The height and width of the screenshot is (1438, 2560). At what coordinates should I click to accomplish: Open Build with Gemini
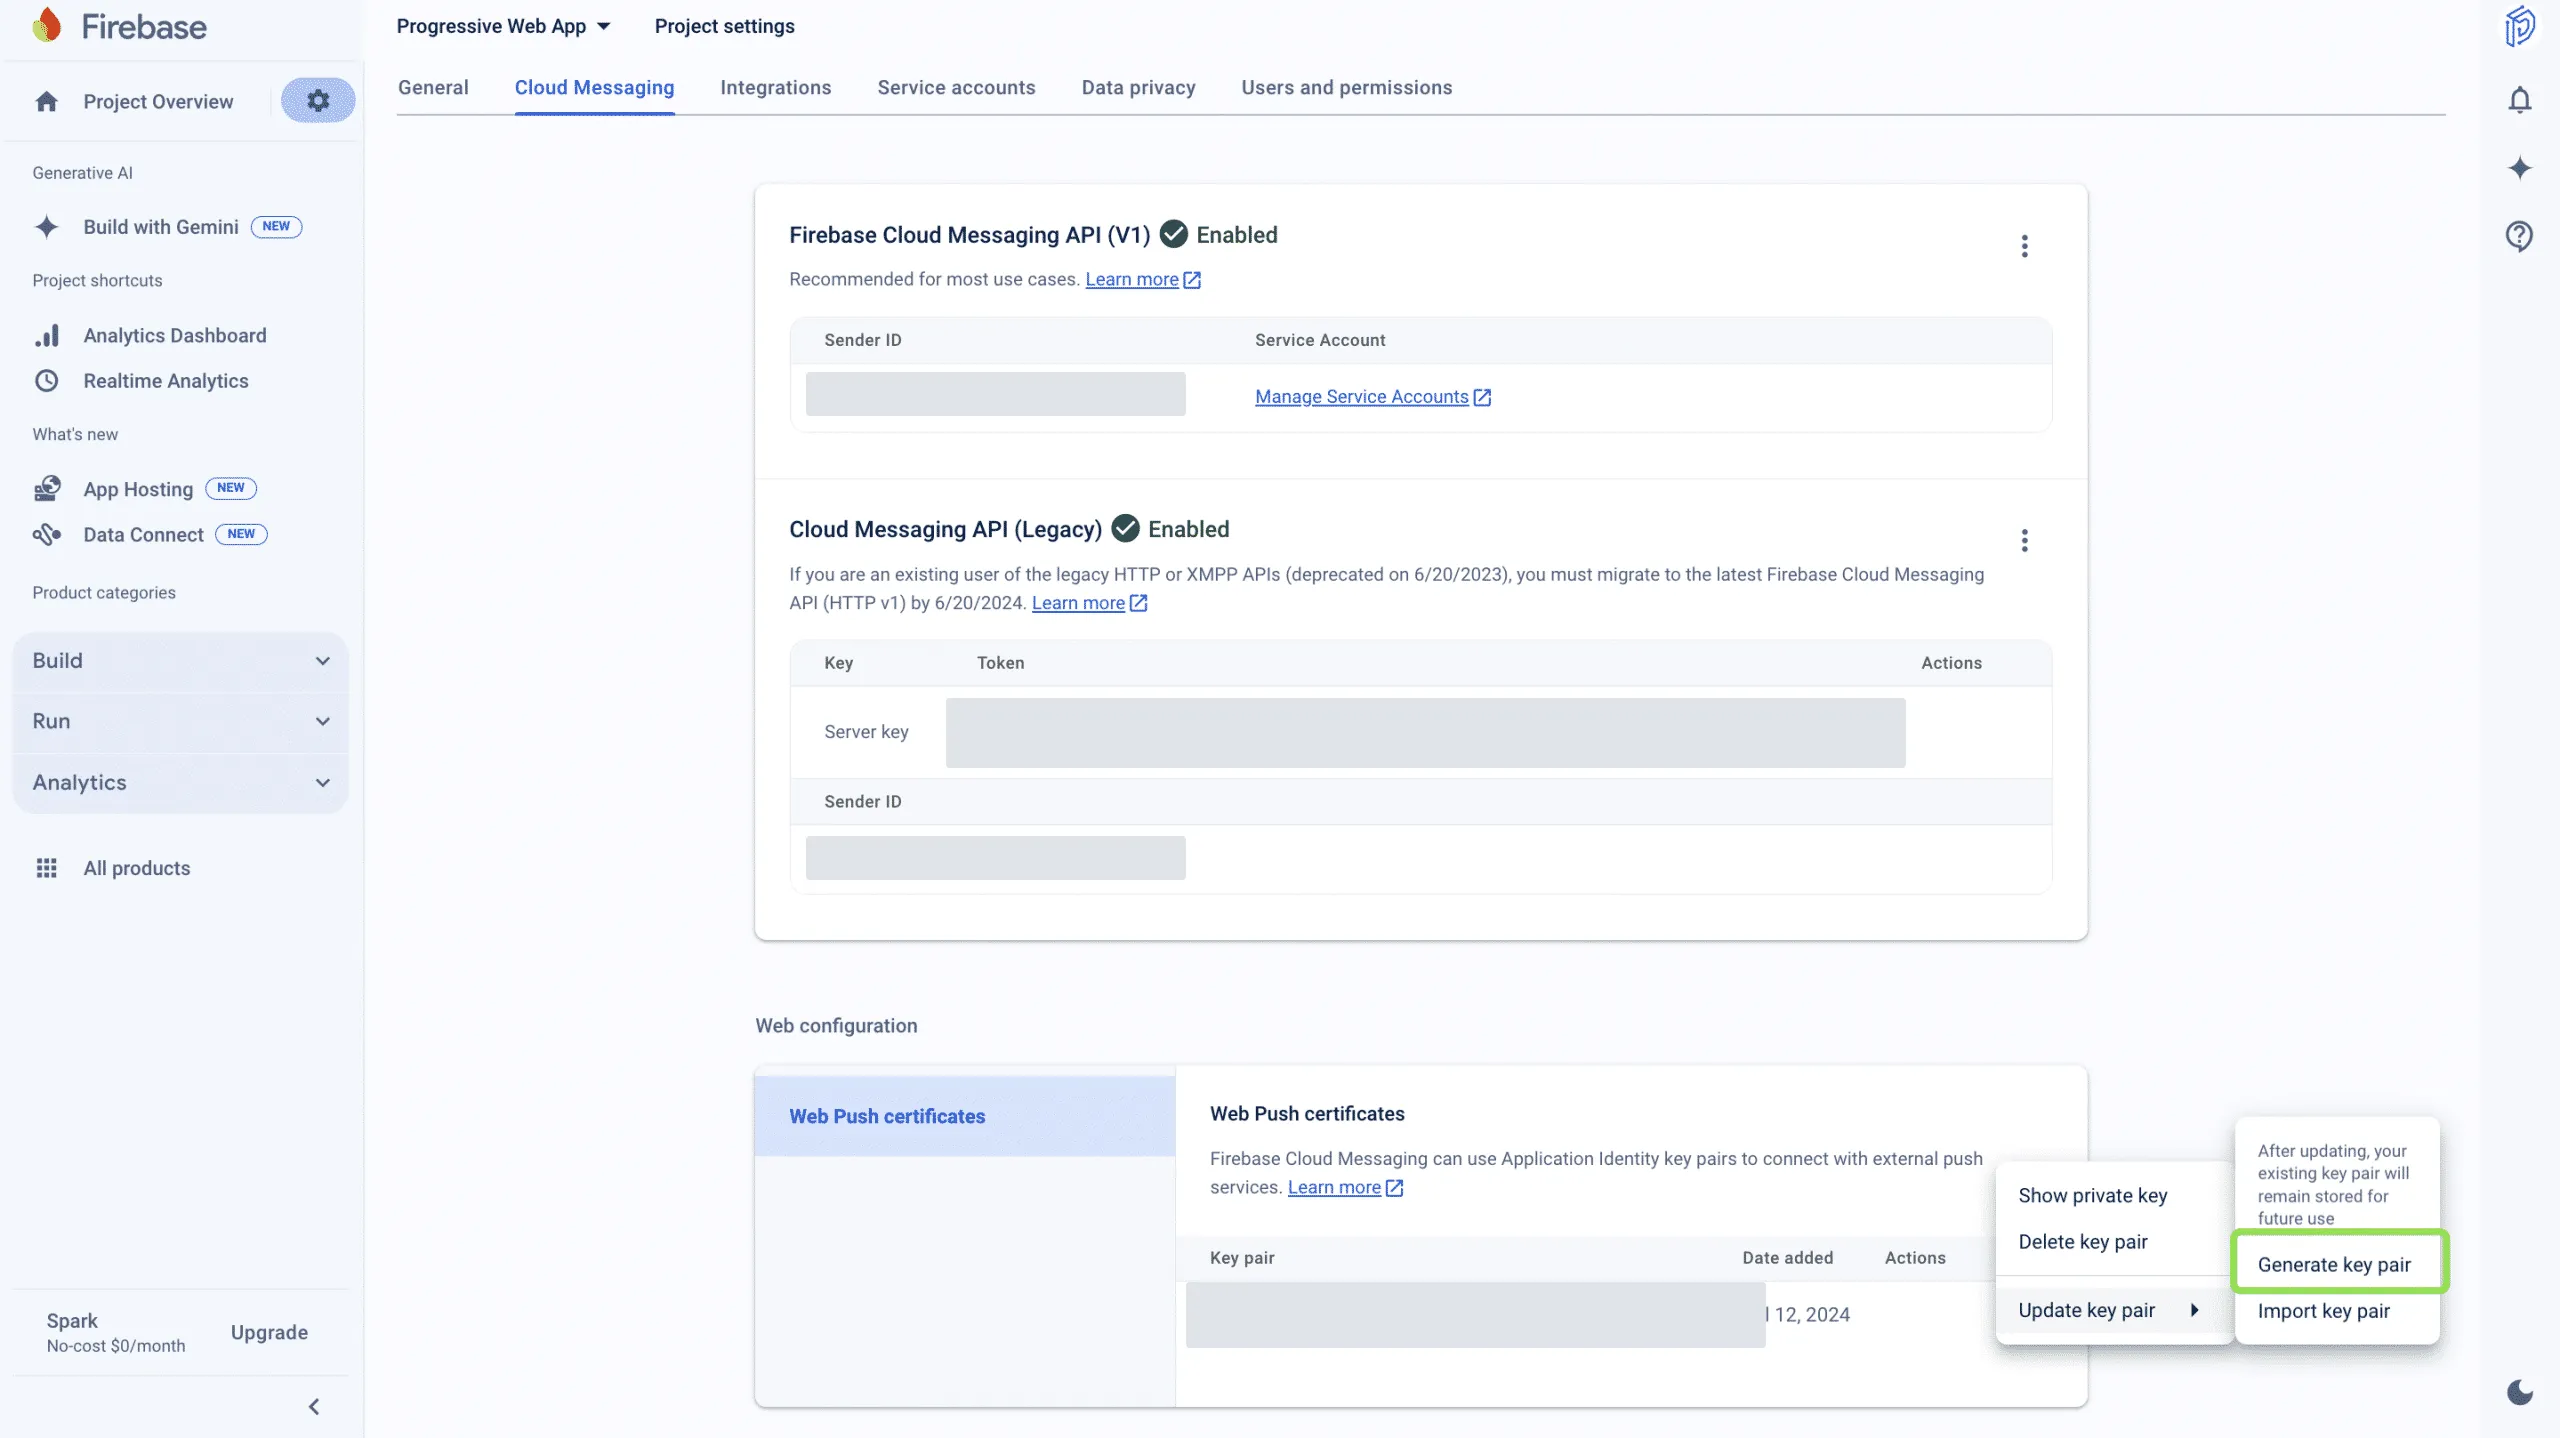coord(161,227)
